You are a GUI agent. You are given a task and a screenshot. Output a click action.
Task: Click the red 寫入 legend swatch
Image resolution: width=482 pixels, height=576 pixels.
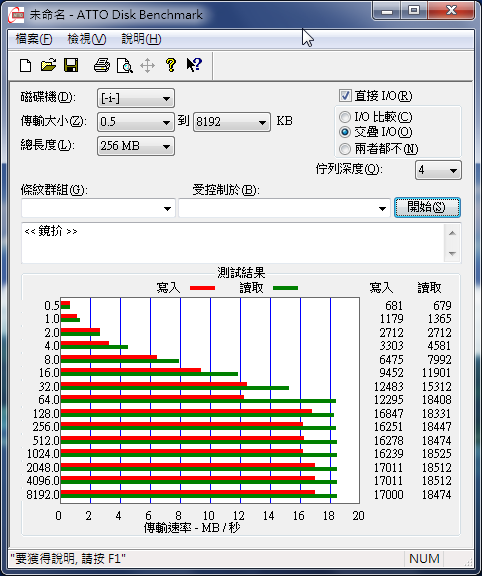pos(202,288)
